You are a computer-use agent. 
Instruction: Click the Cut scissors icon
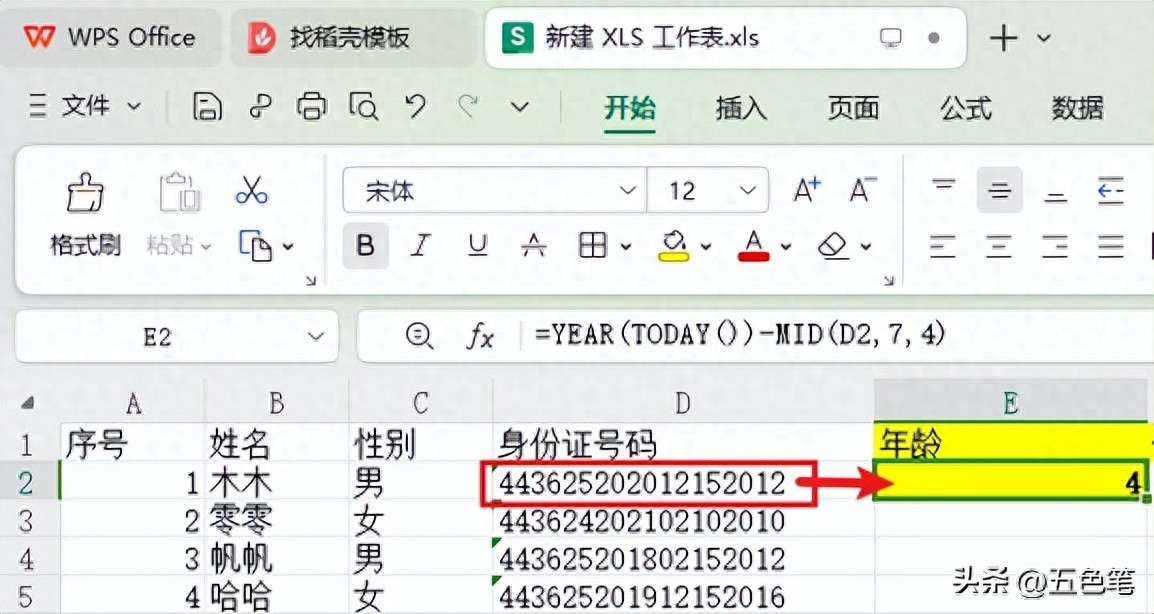pyautogui.click(x=251, y=190)
